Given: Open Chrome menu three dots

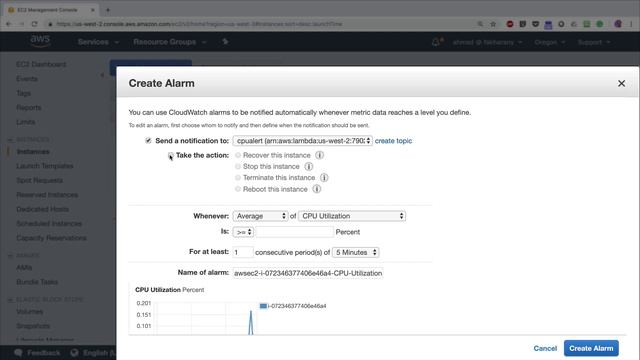Looking at the screenshot, I should [631, 24].
